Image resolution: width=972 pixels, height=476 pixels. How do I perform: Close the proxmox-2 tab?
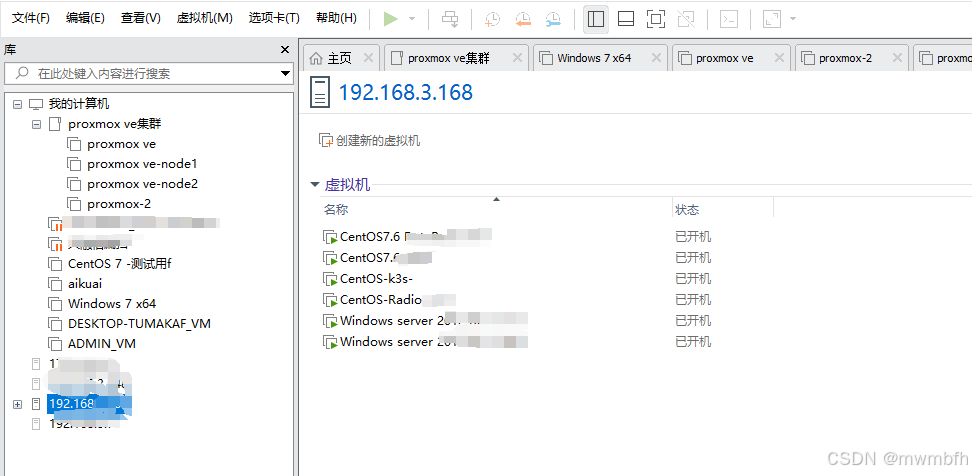(x=897, y=58)
